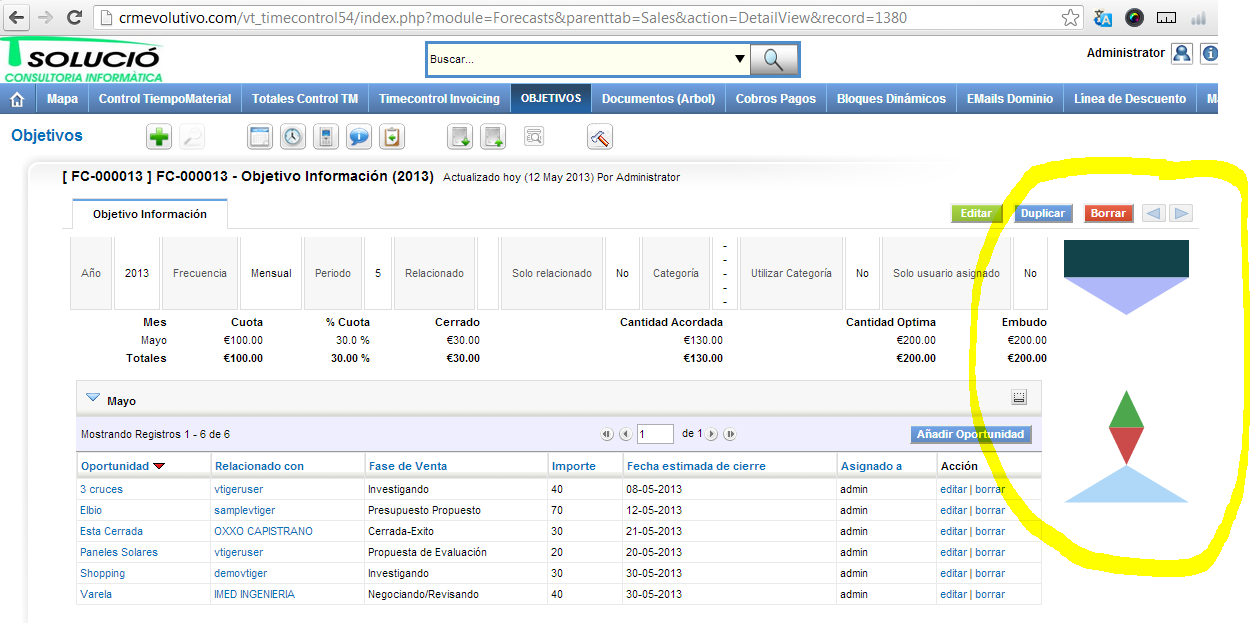Go to next record with right arrow
This screenshot has height=623, width=1250.
pyautogui.click(x=1181, y=213)
